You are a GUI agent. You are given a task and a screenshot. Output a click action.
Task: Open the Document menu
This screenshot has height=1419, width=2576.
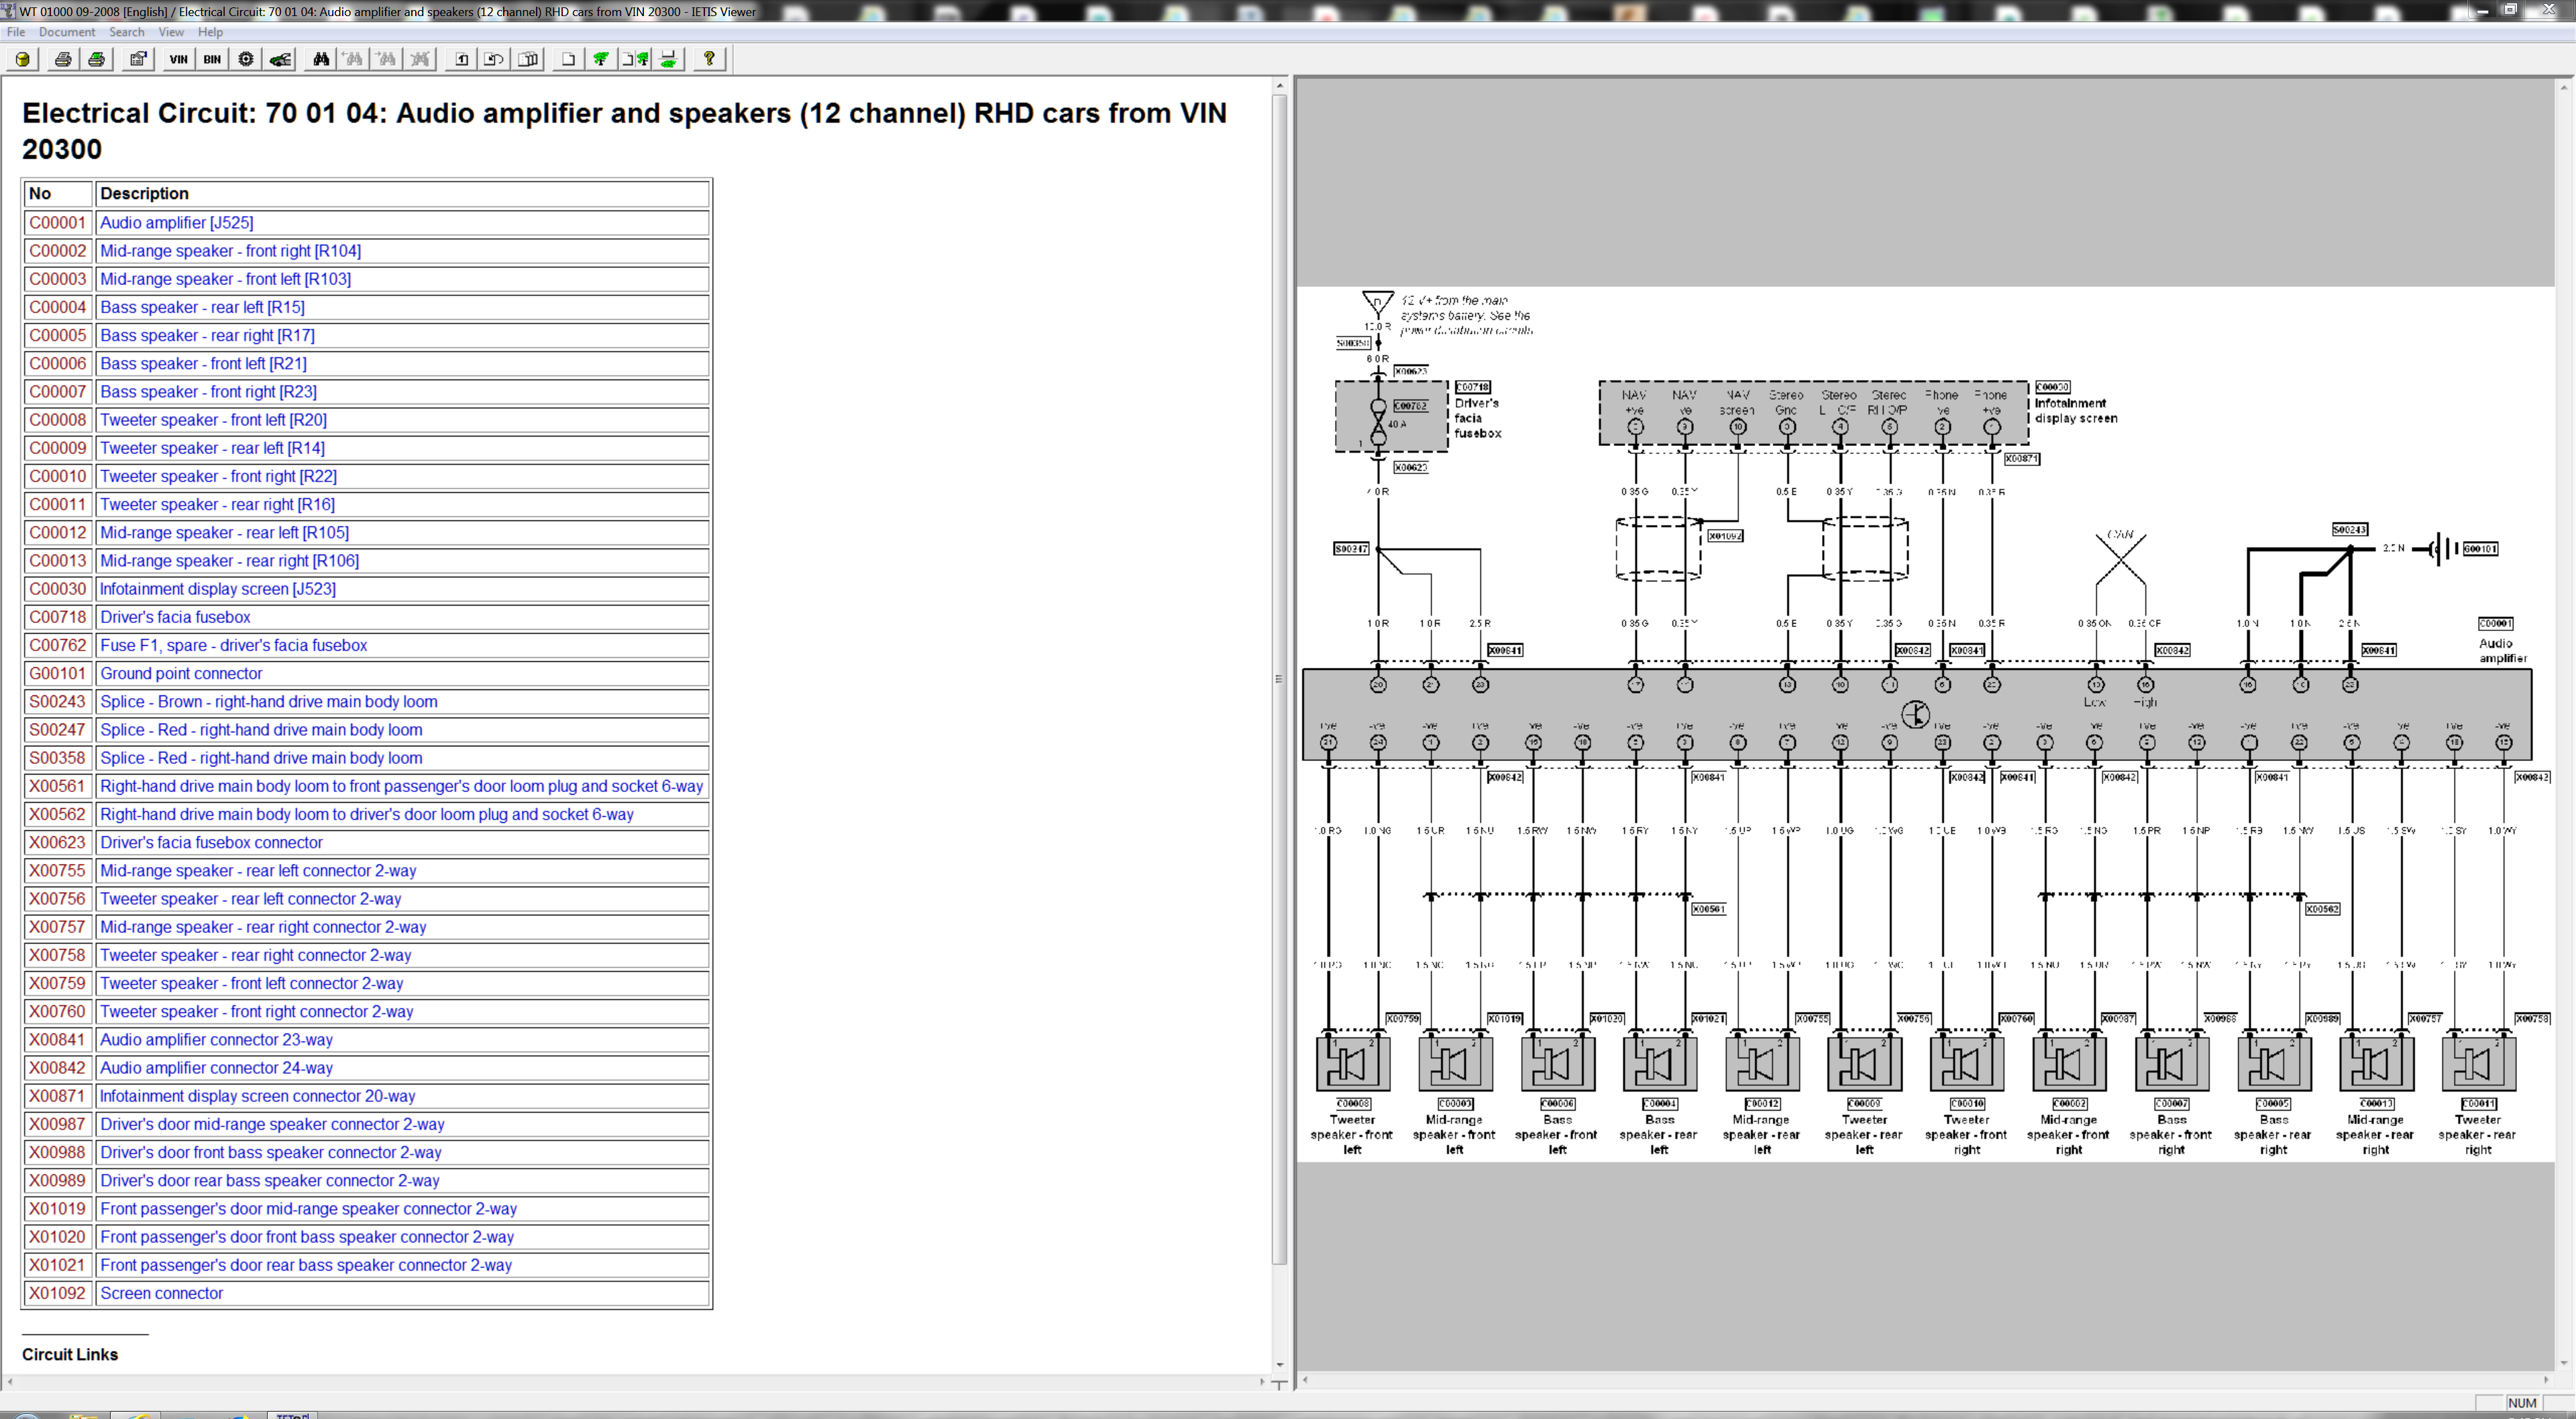67,32
